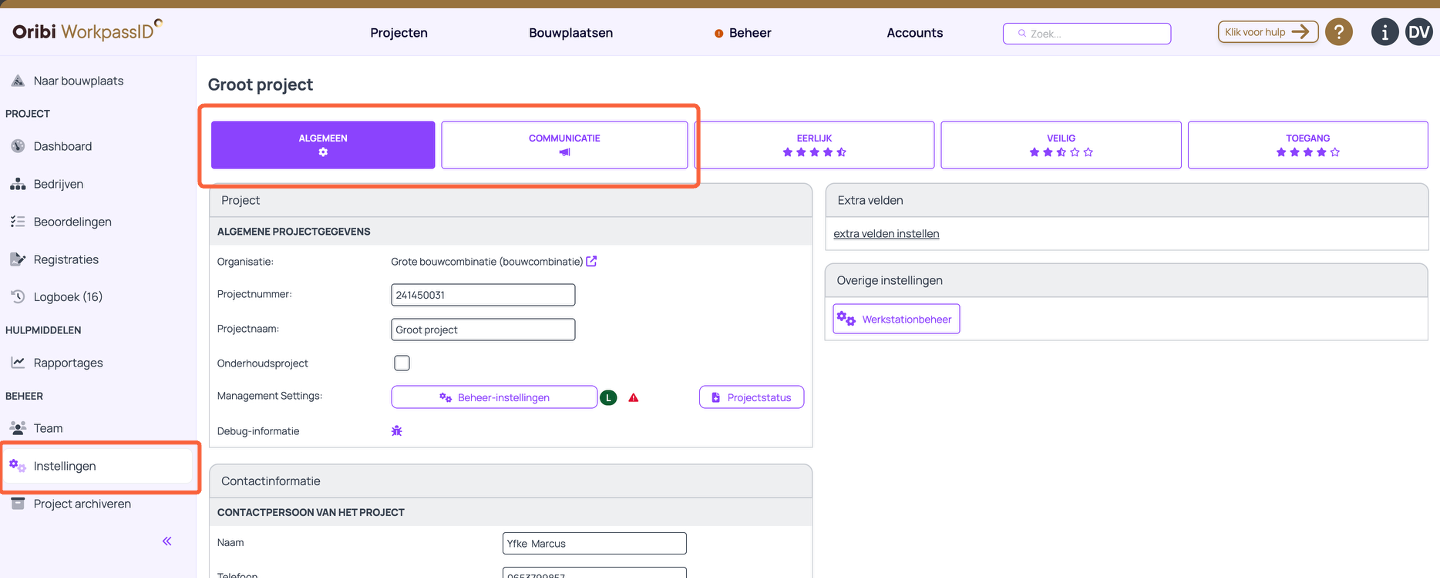This screenshot has width=1440, height=578.
Task: Select the Toegang tab
Action: click(1308, 145)
